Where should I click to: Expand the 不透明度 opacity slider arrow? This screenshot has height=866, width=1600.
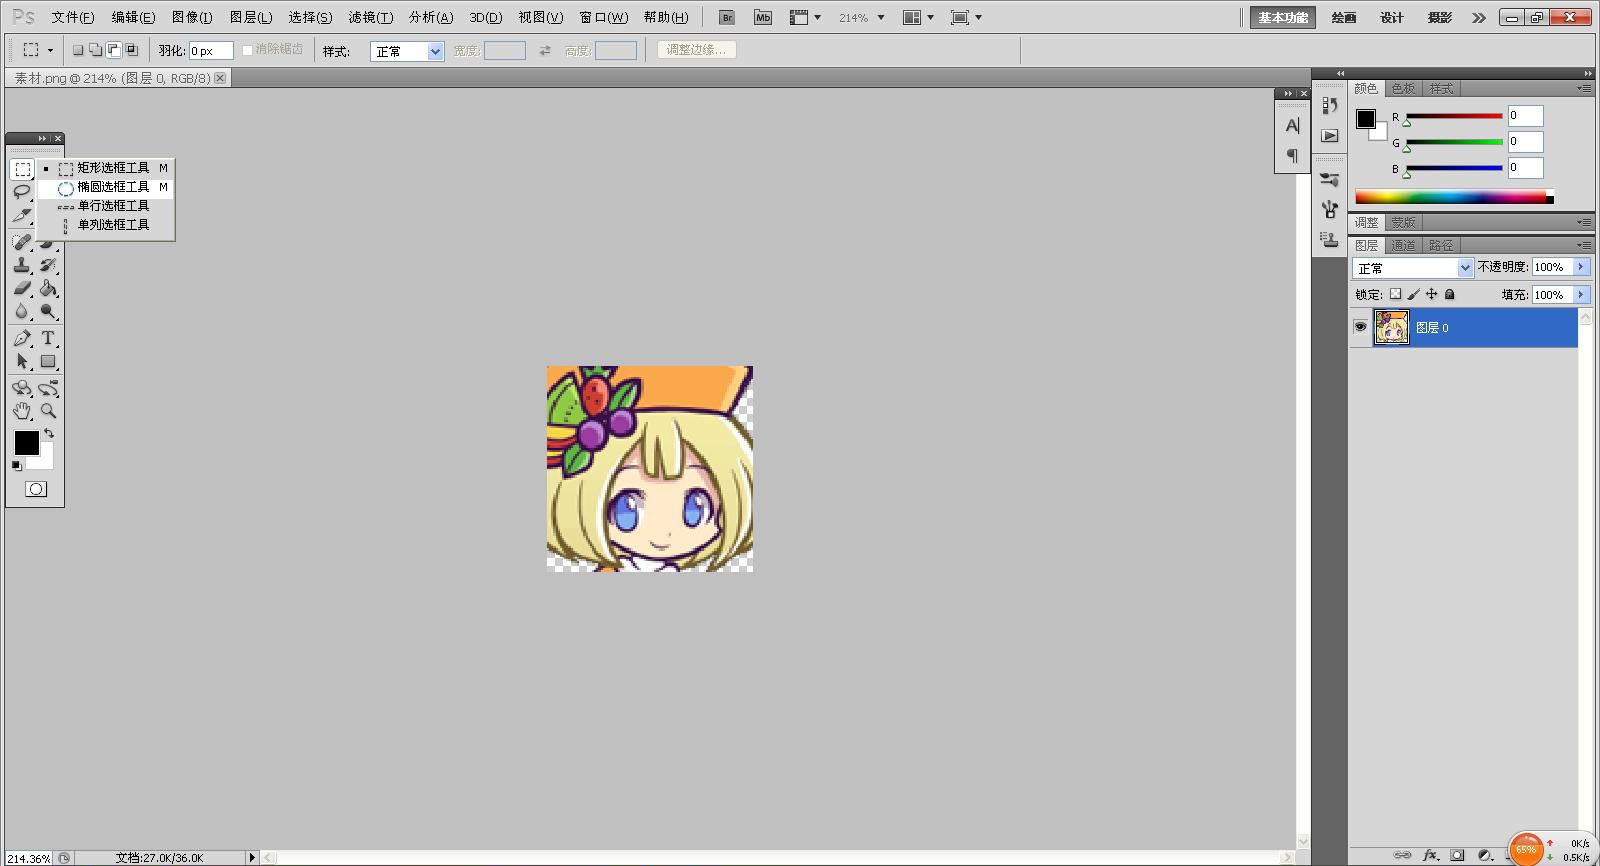pos(1581,267)
